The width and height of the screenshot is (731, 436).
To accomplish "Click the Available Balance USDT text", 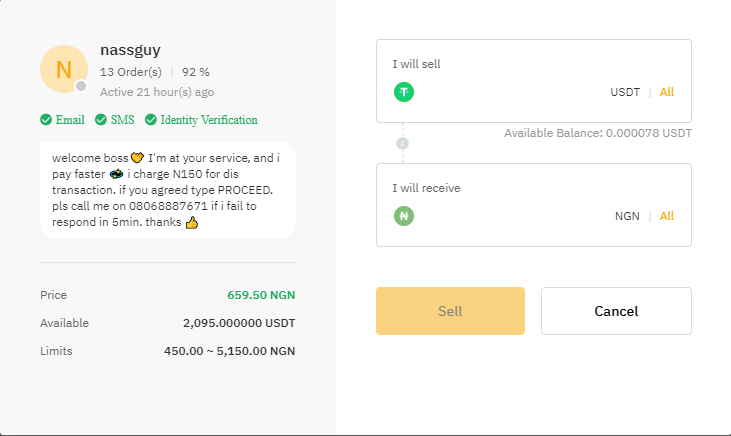I will point(597,133).
